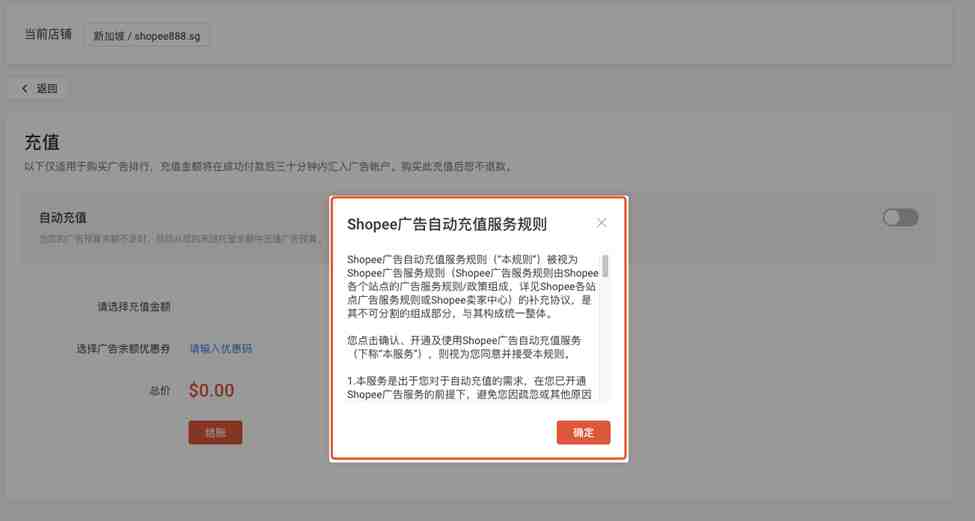Click rules paragraph starting 1.本服务
The height and width of the screenshot is (521, 975).
click(469, 387)
